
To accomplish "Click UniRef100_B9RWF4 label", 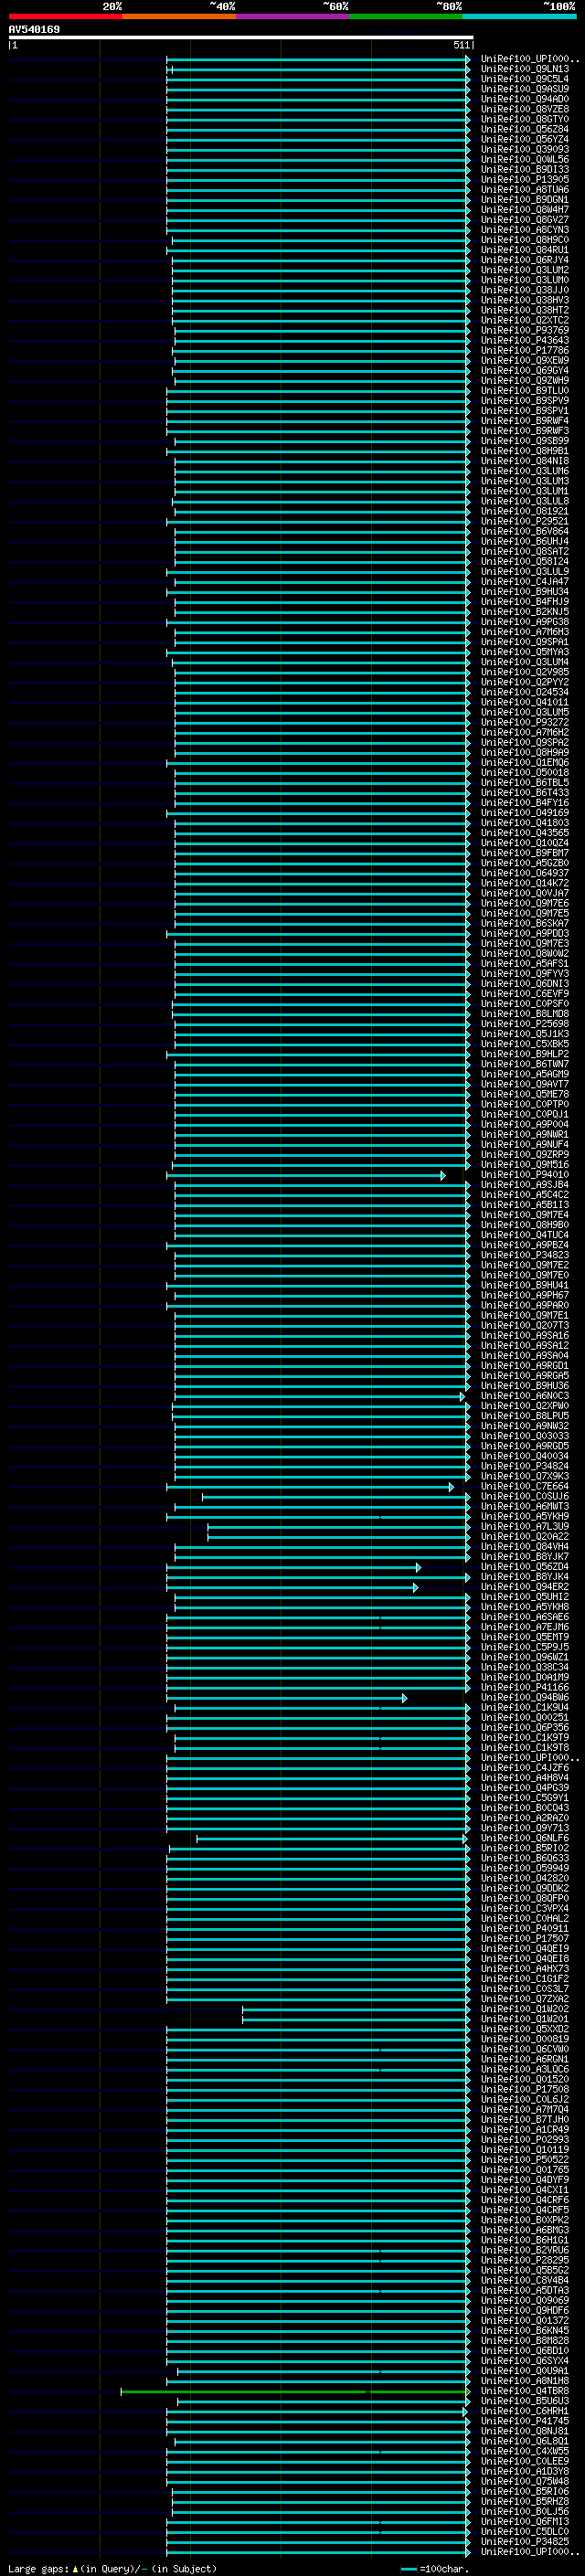I will pos(525,421).
